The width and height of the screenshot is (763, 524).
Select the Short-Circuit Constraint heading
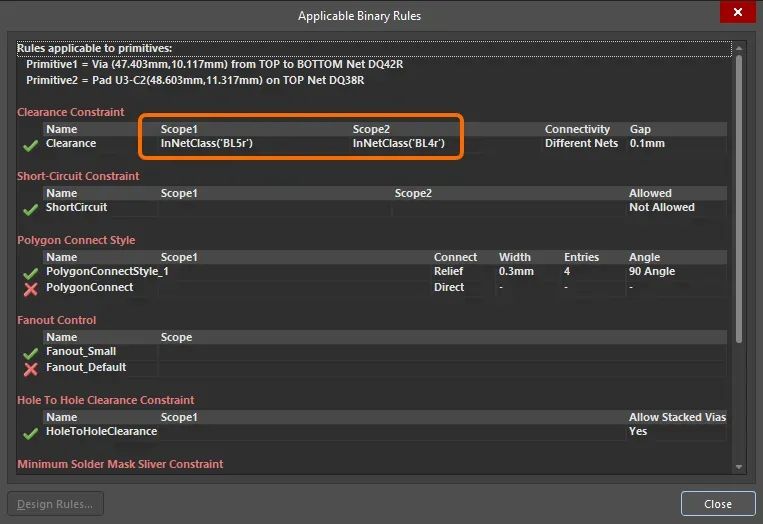(x=78, y=176)
